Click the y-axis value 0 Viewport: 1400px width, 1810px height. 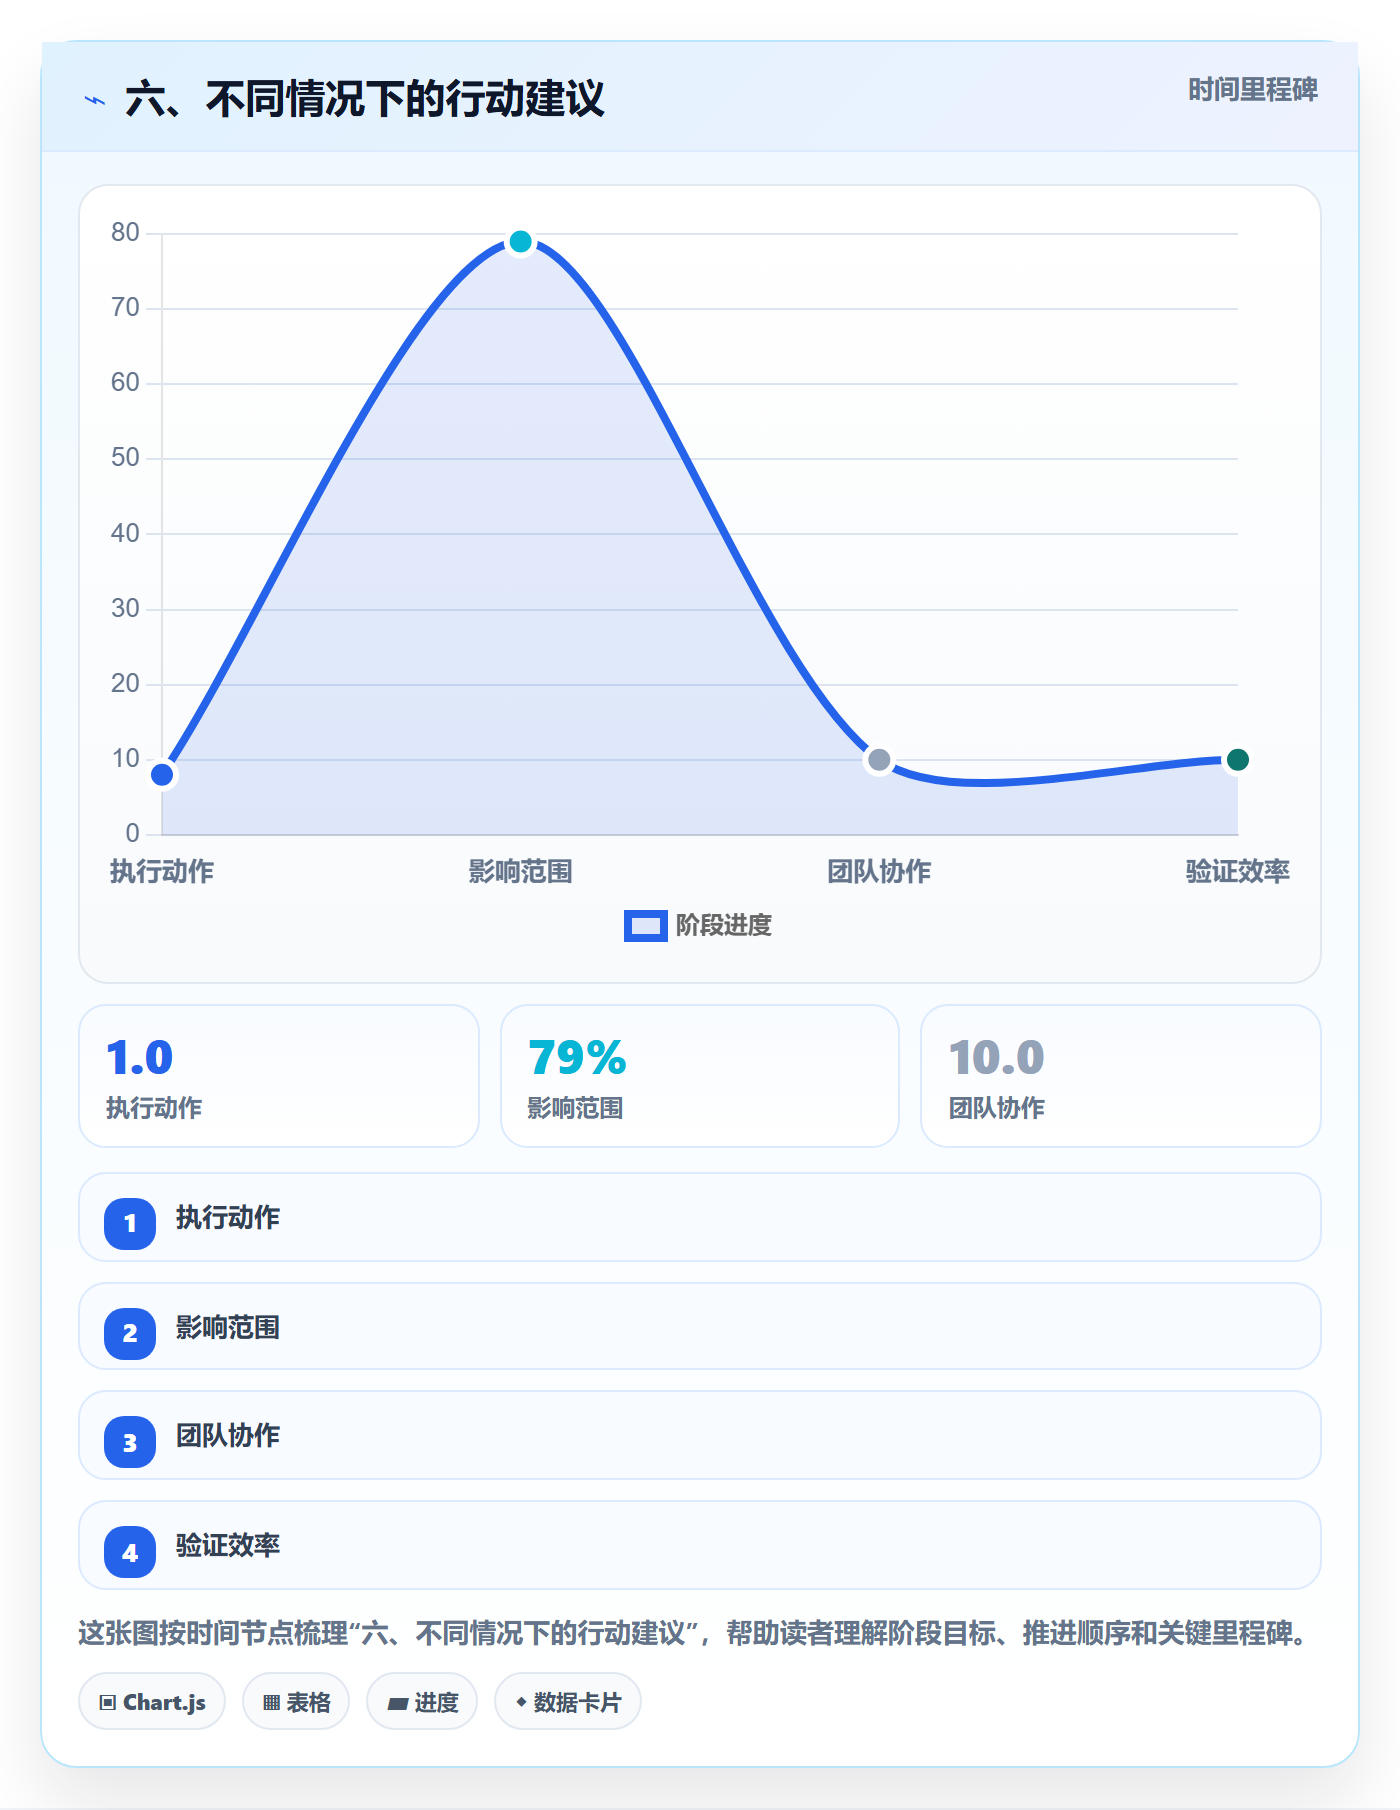(x=132, y=834)
